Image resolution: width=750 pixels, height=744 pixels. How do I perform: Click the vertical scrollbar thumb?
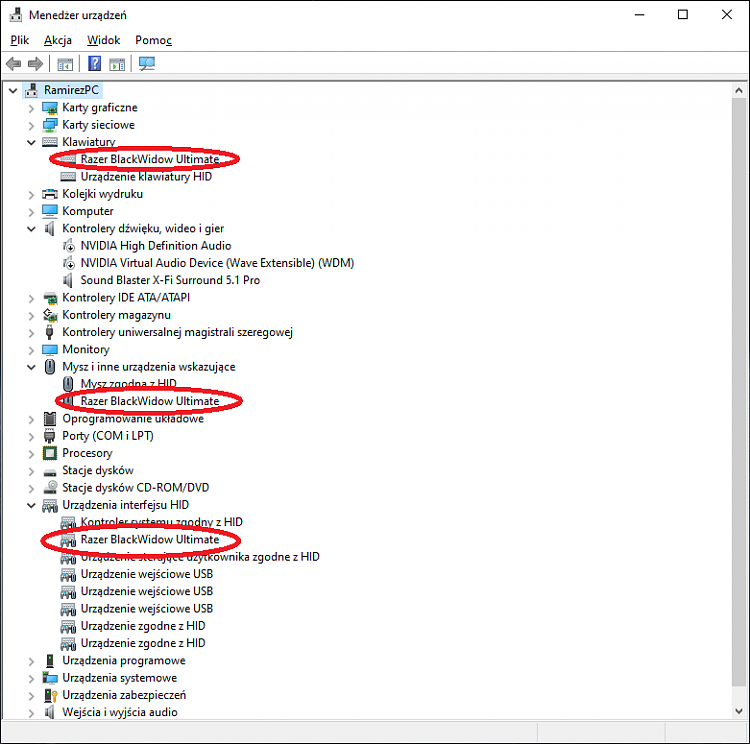(x=739, y=390)
